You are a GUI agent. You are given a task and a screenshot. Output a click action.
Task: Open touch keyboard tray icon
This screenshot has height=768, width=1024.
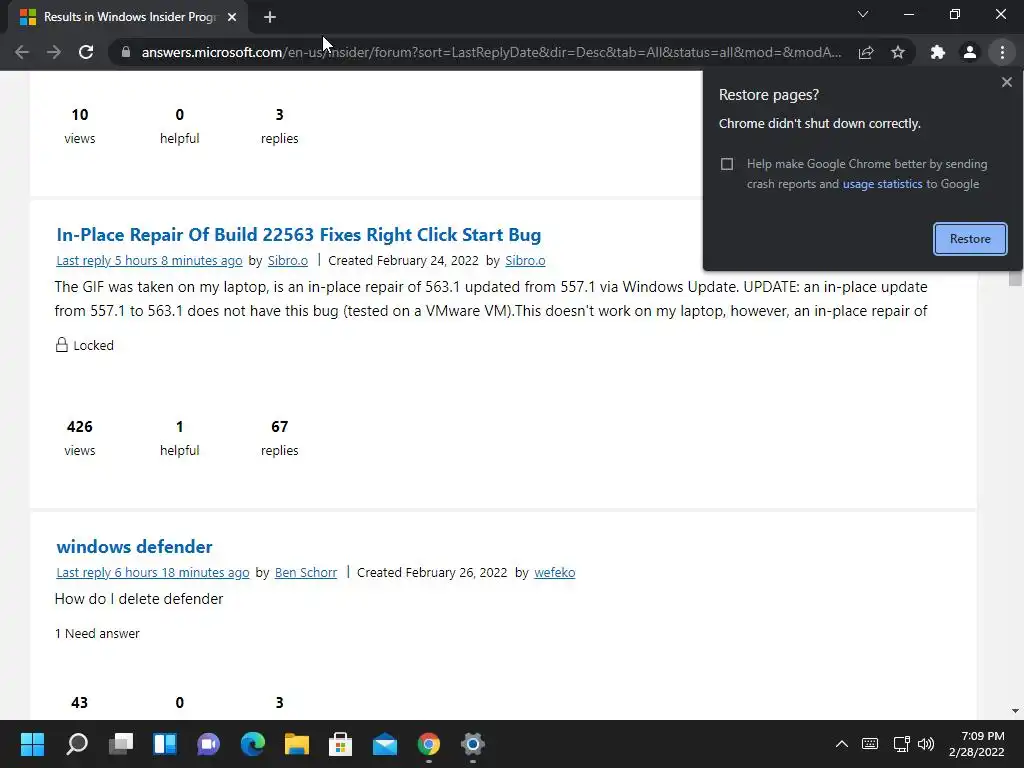point(870,744)
